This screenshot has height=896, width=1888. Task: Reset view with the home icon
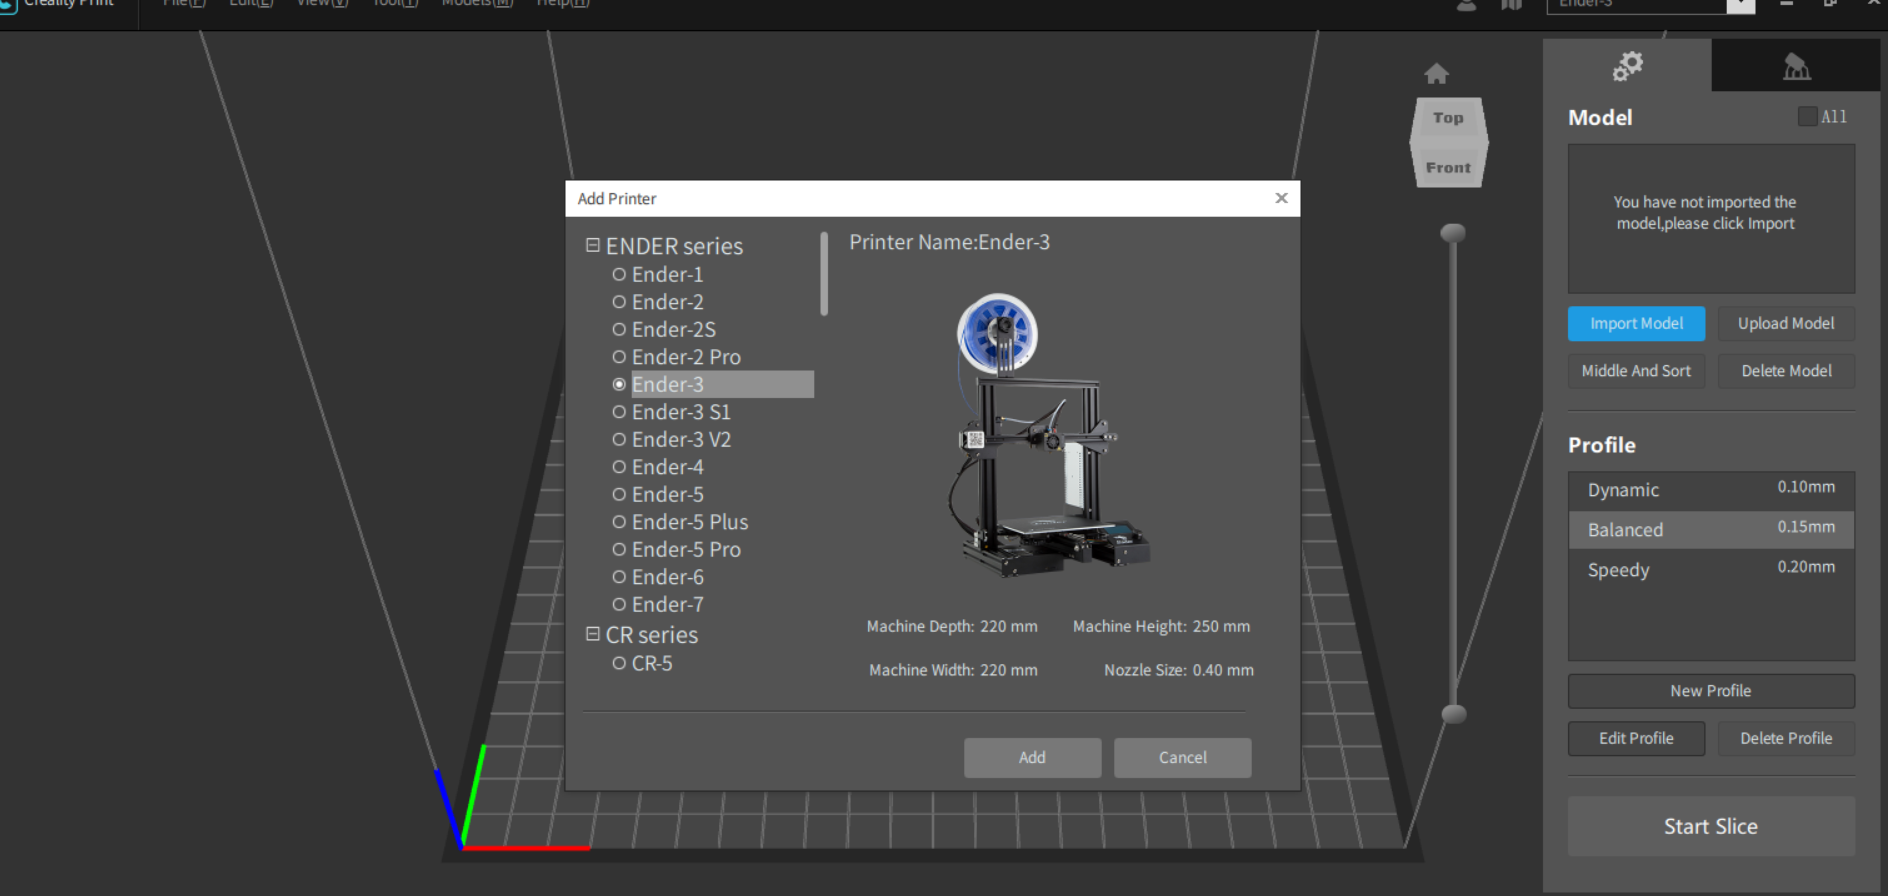1436,74
